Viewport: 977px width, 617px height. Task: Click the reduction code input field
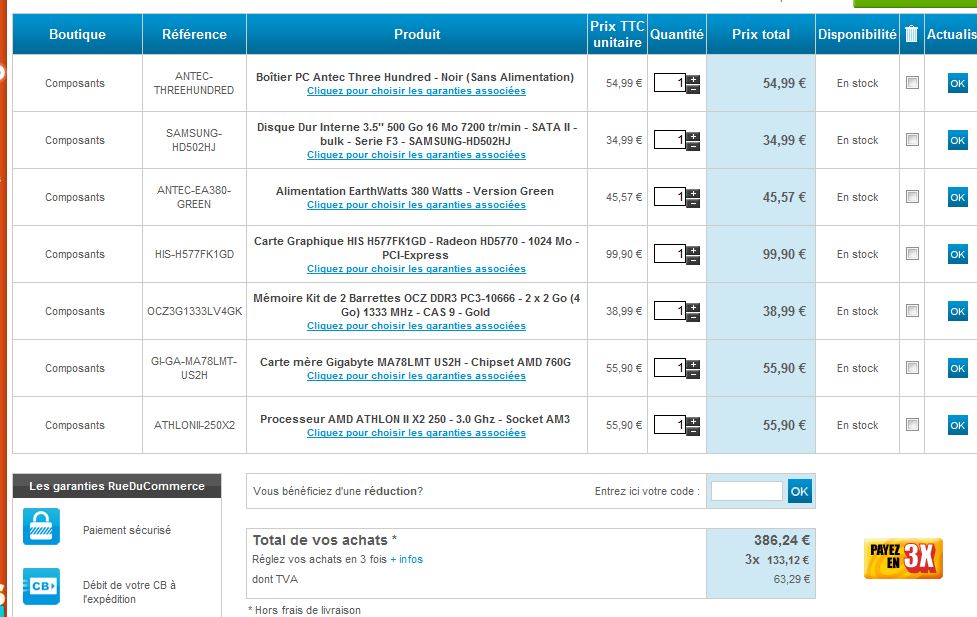click(x=746, y=491)
